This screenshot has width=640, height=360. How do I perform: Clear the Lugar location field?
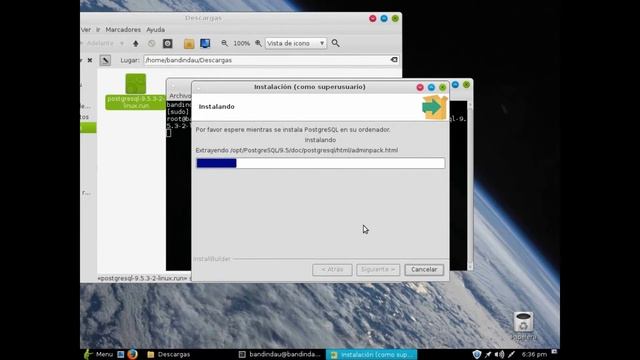[x=394, y=60]
